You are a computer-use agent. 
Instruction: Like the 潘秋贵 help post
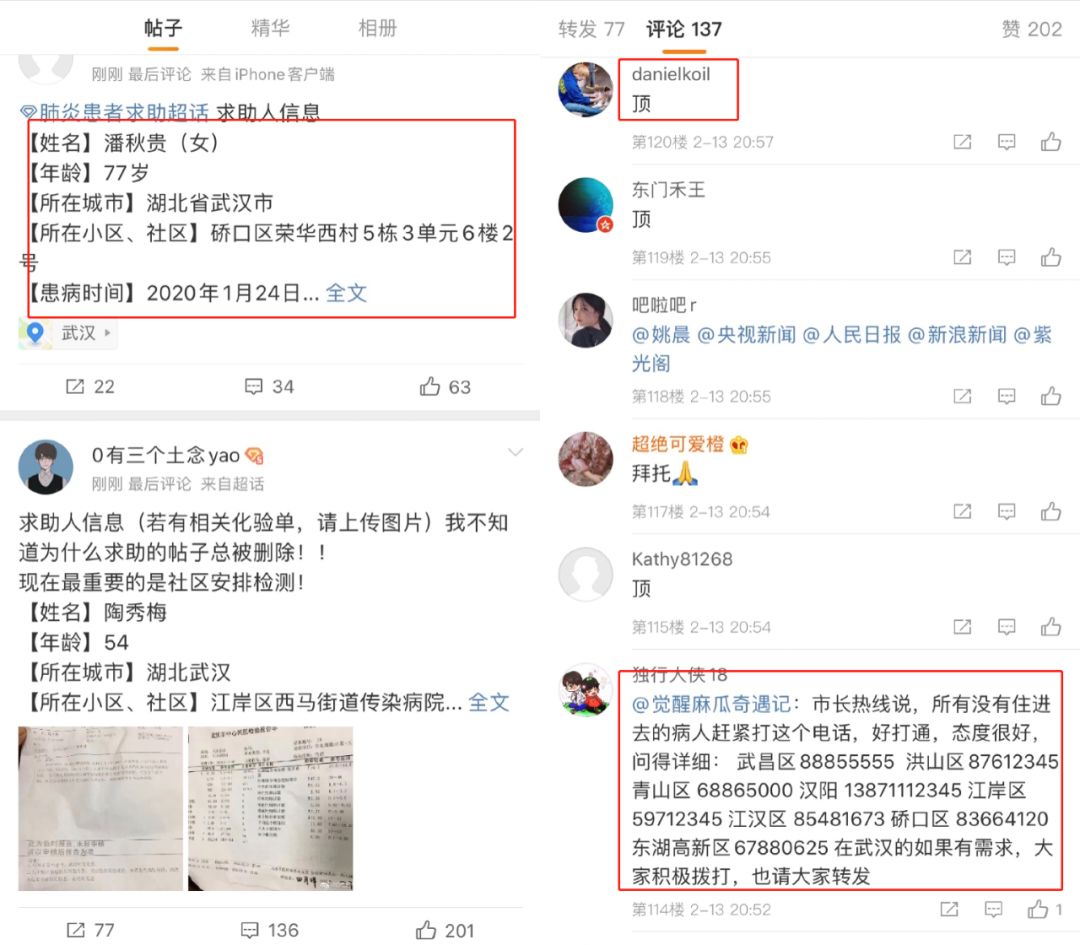445,386
